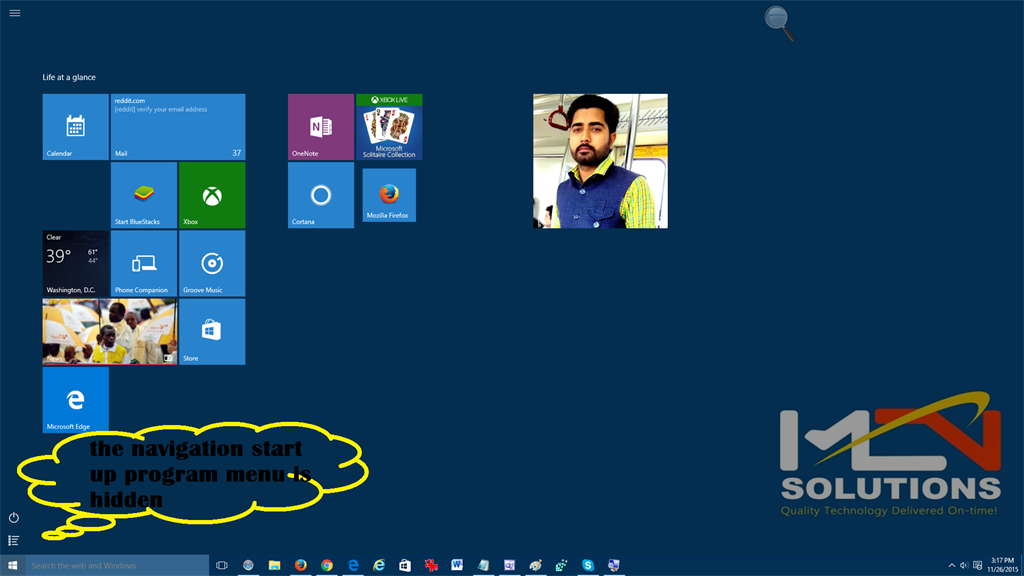The width and height of the screenshot is (1024, 576).
Task: Open the News photo tile
Action: [x=110, y=332]
